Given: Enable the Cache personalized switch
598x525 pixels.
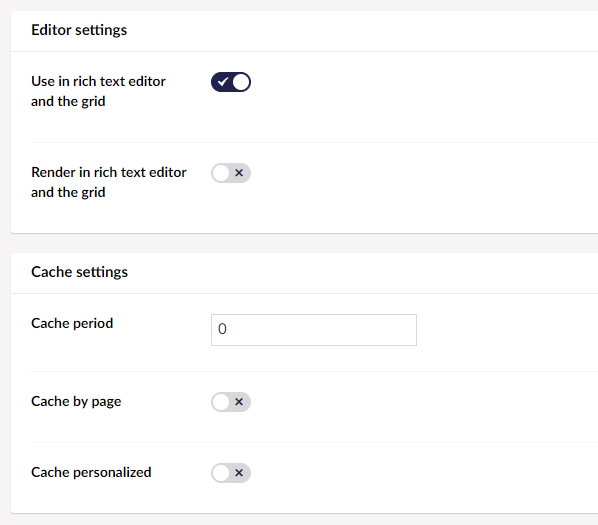Looking at the screenshot, I should click(x=231, y=473).
